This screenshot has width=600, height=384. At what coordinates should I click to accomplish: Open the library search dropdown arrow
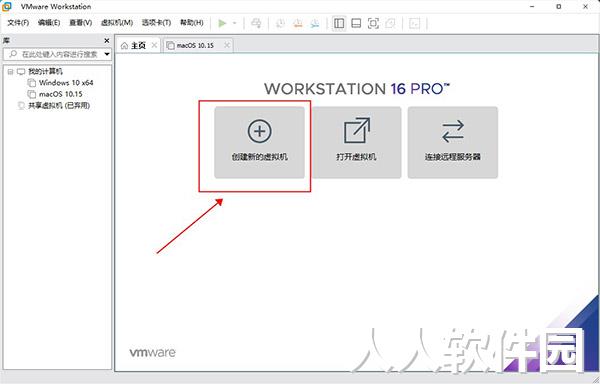pyautogui.click(x=107, y=54)
